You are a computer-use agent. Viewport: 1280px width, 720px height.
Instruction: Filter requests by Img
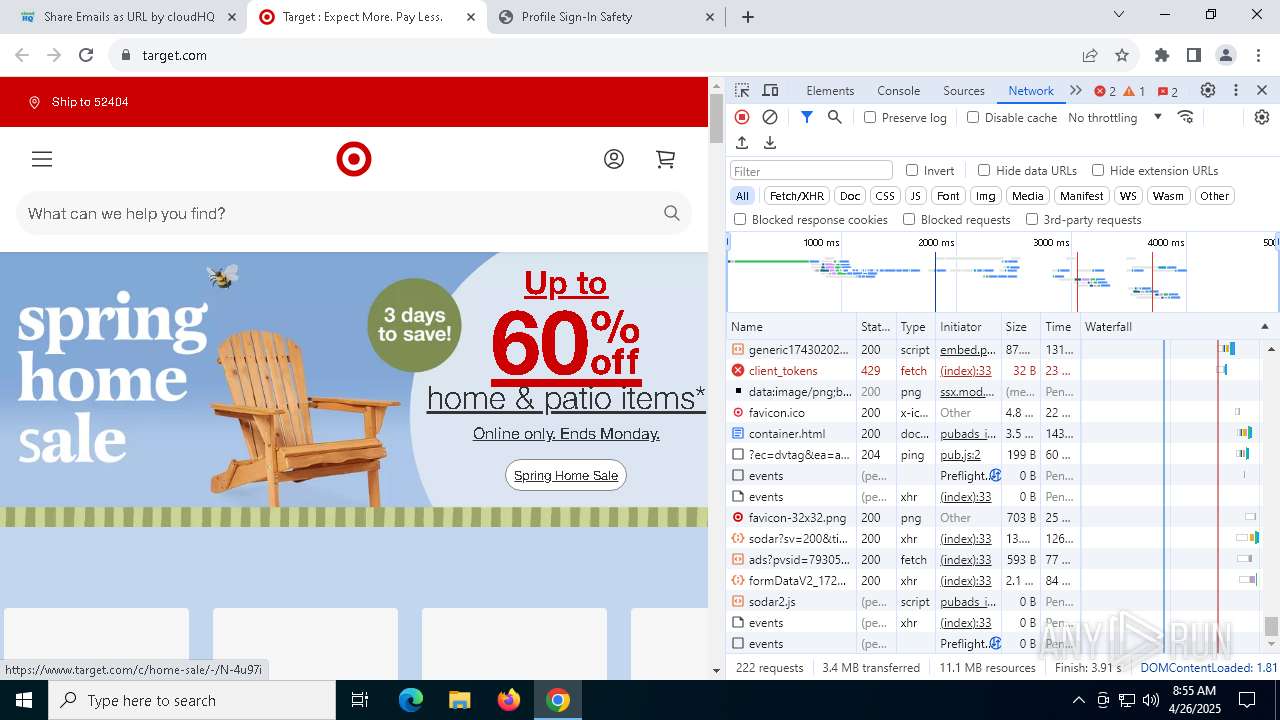(x=986, y=196)
